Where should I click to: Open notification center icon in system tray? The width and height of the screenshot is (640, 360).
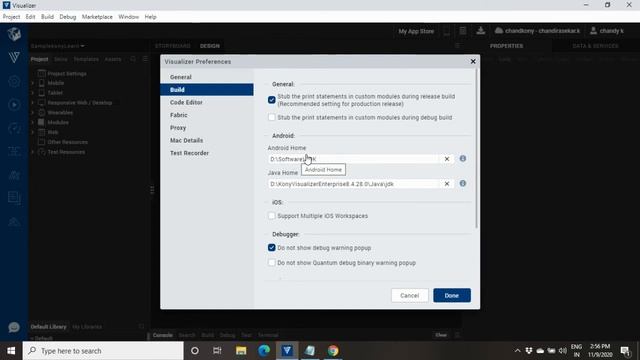(625, 351)
